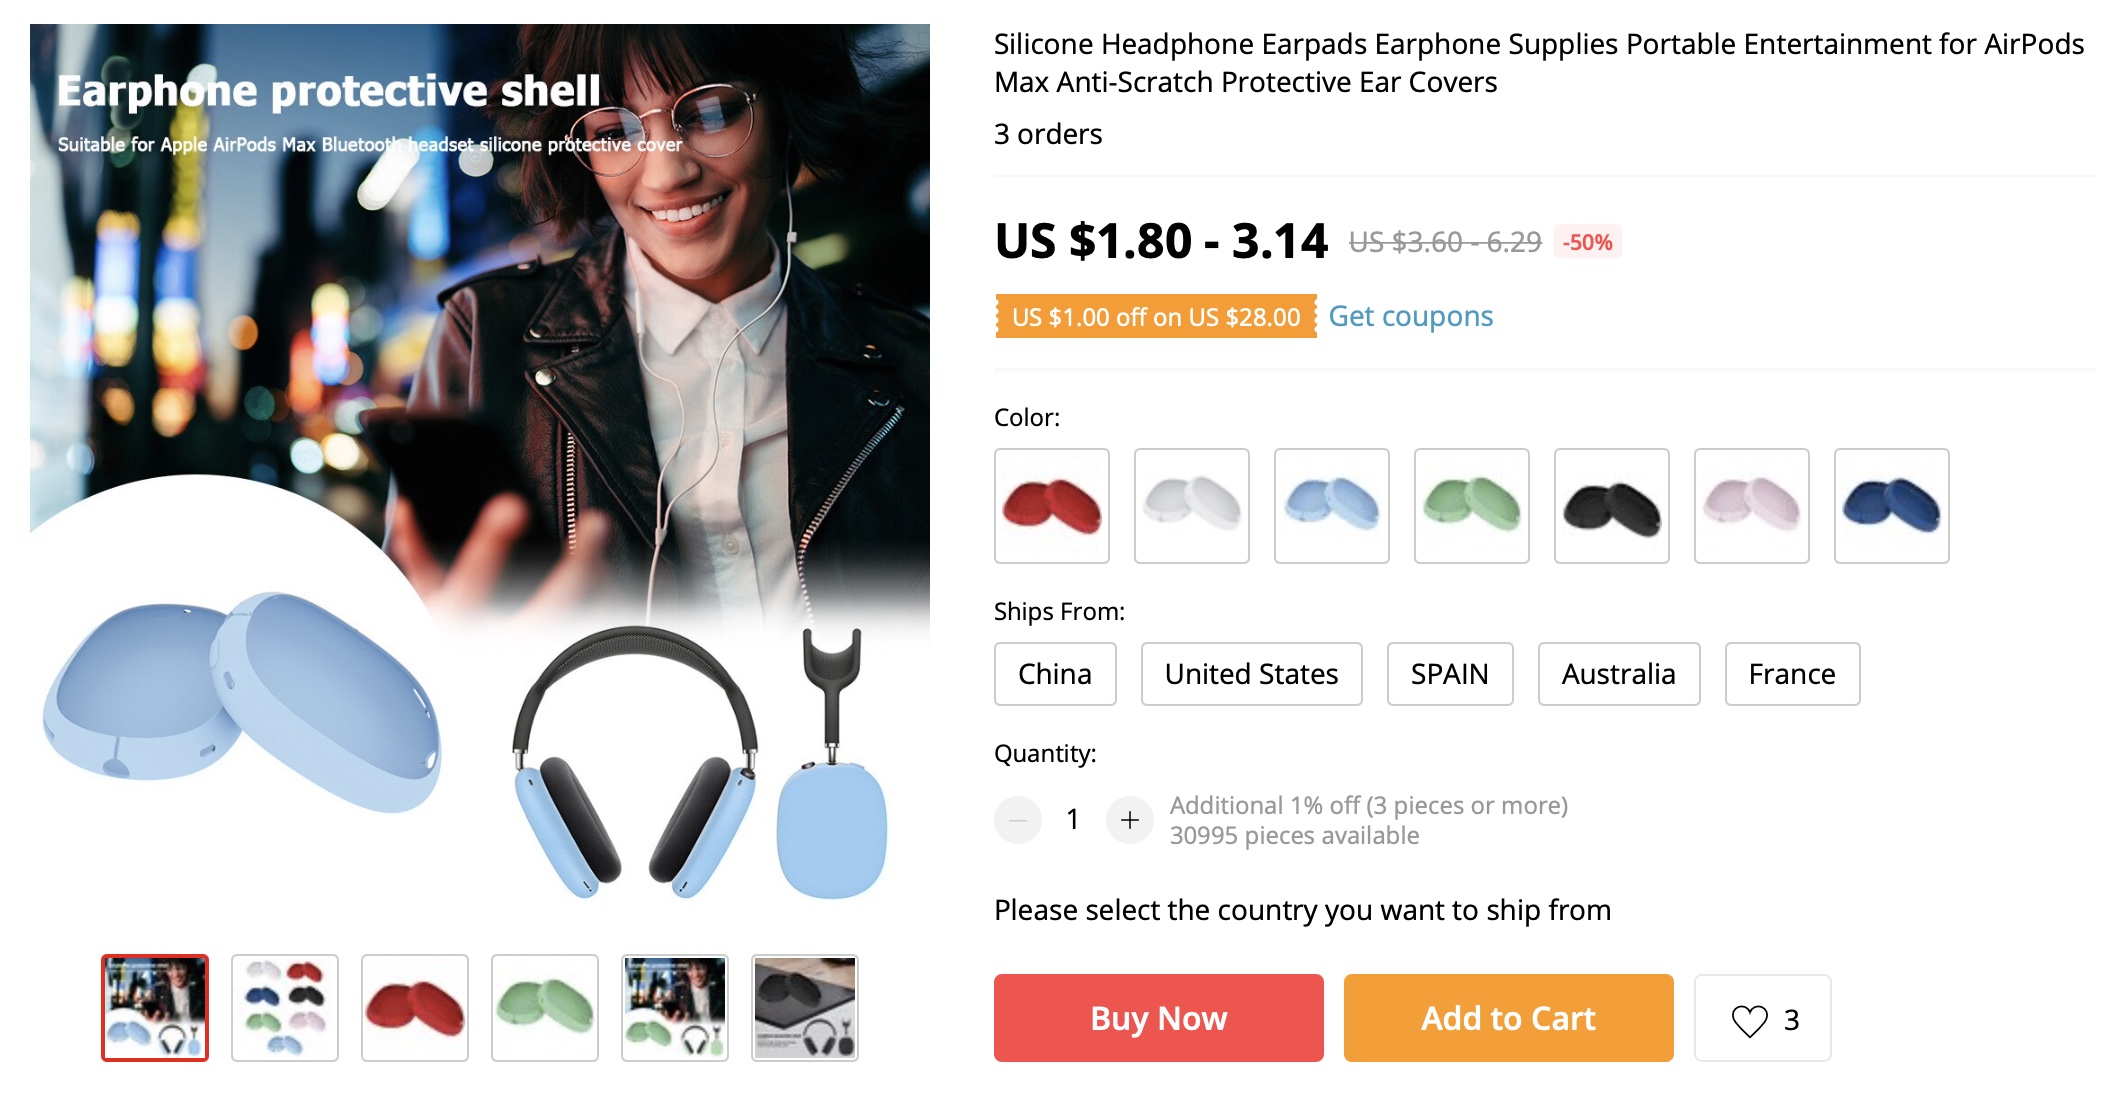Select the red earpad color

[x=1052, y=506]
